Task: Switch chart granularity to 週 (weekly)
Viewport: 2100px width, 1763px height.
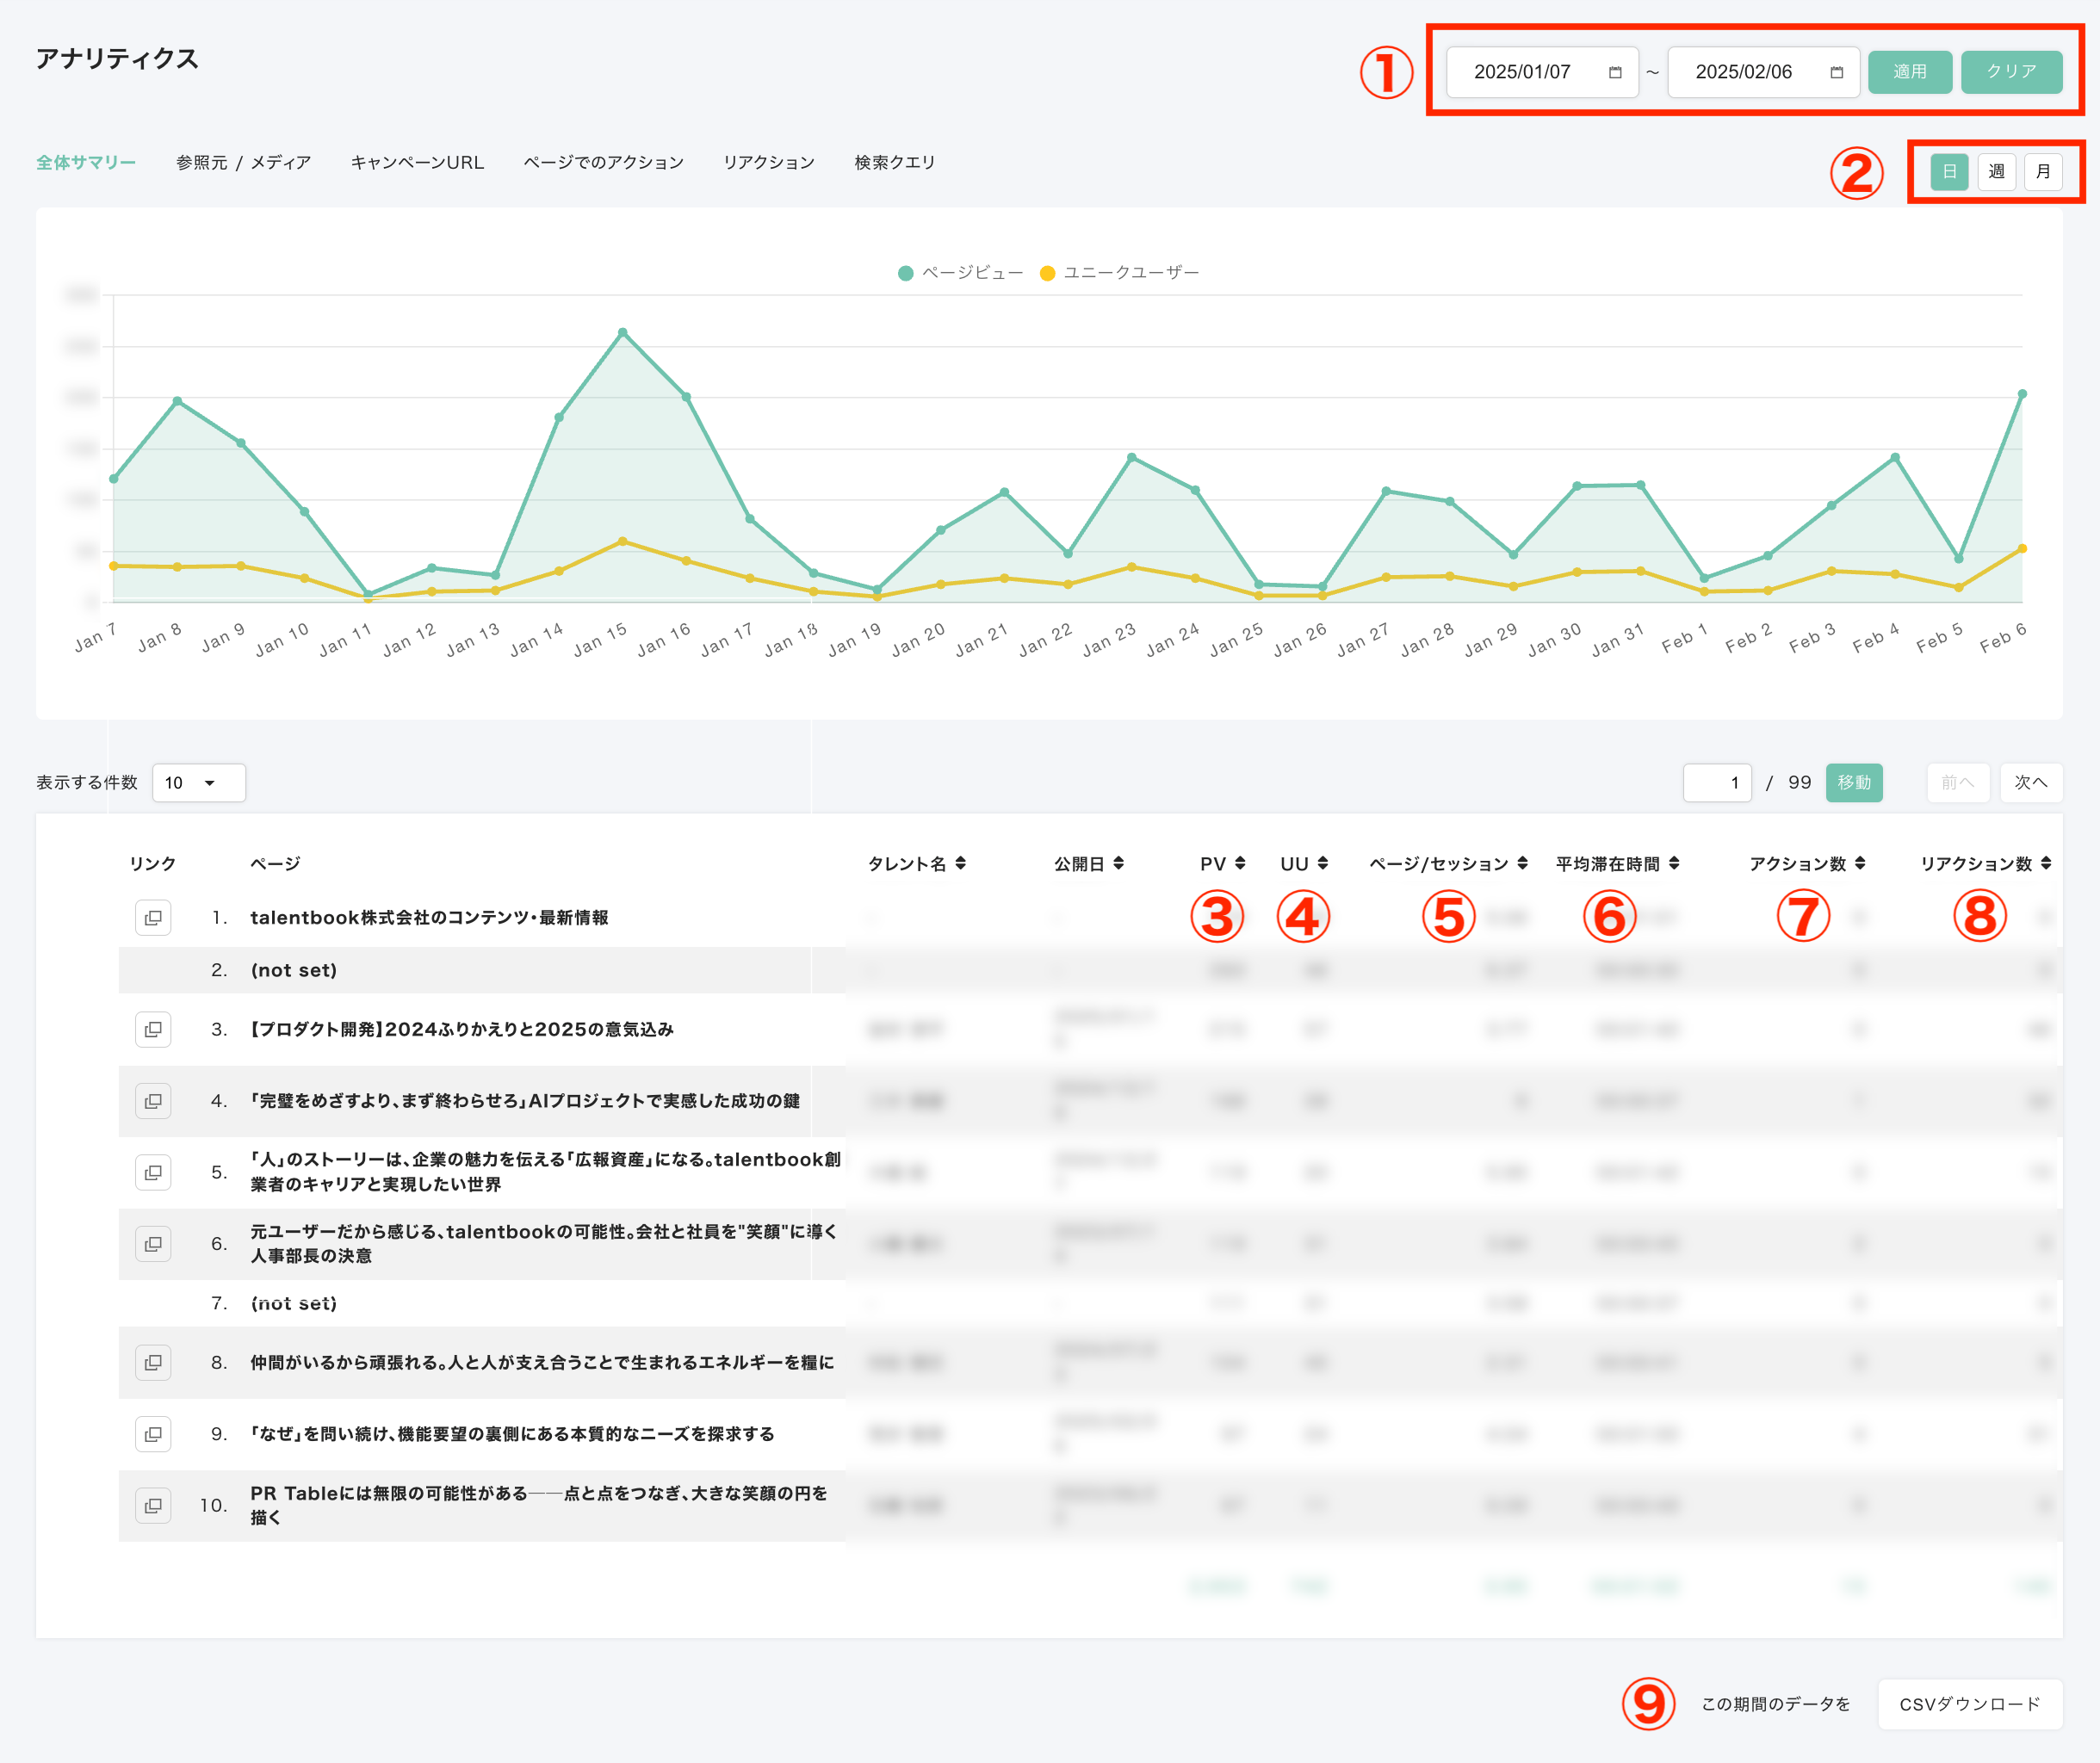Action: point(1996,171)
